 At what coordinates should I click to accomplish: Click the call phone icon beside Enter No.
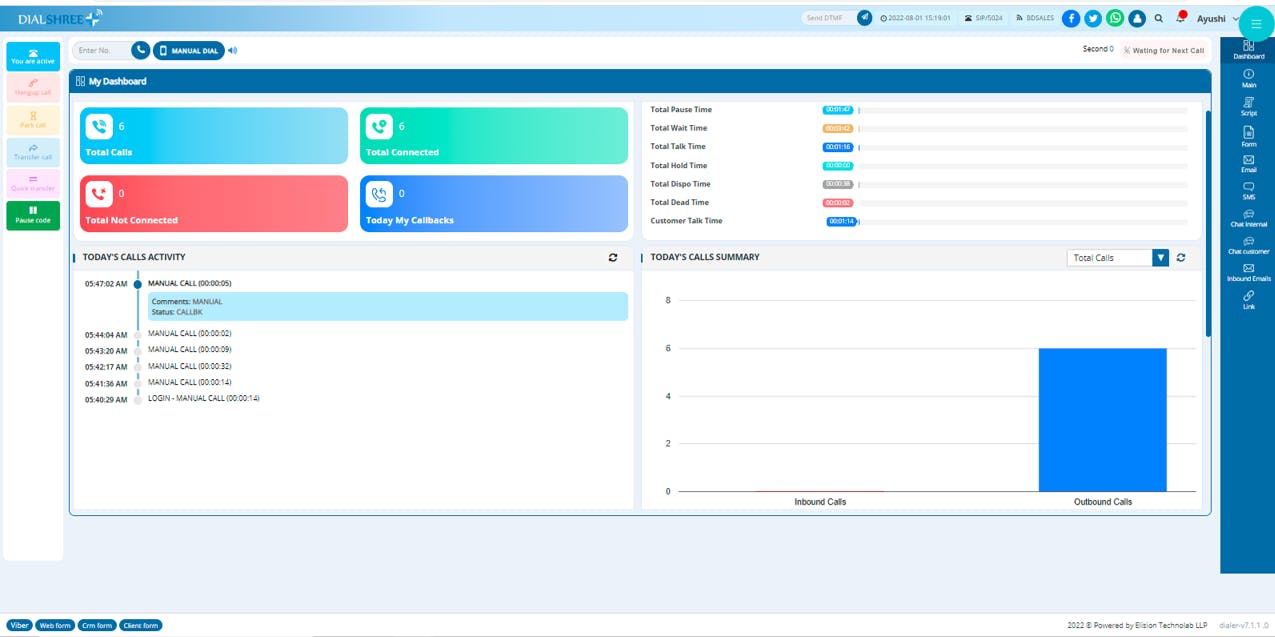click(x=140, y=50)
